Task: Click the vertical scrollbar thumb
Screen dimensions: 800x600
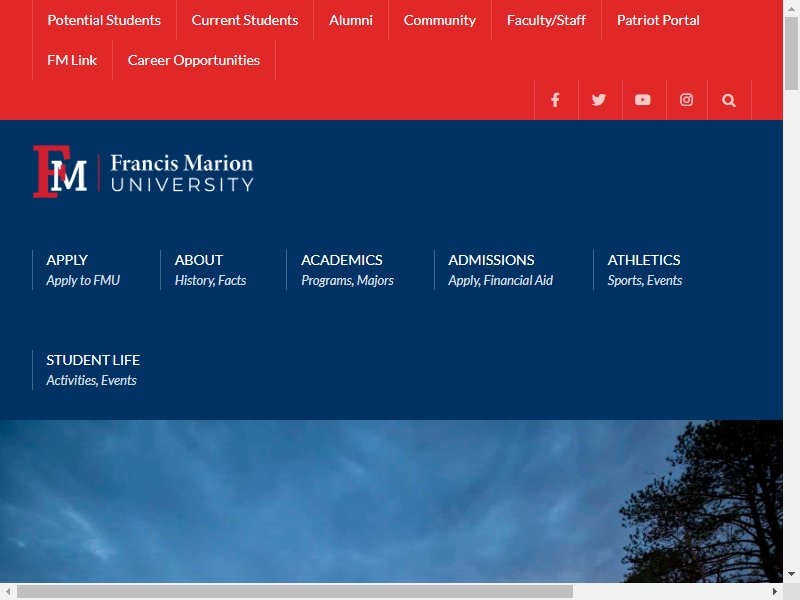Action: point(791,53)
